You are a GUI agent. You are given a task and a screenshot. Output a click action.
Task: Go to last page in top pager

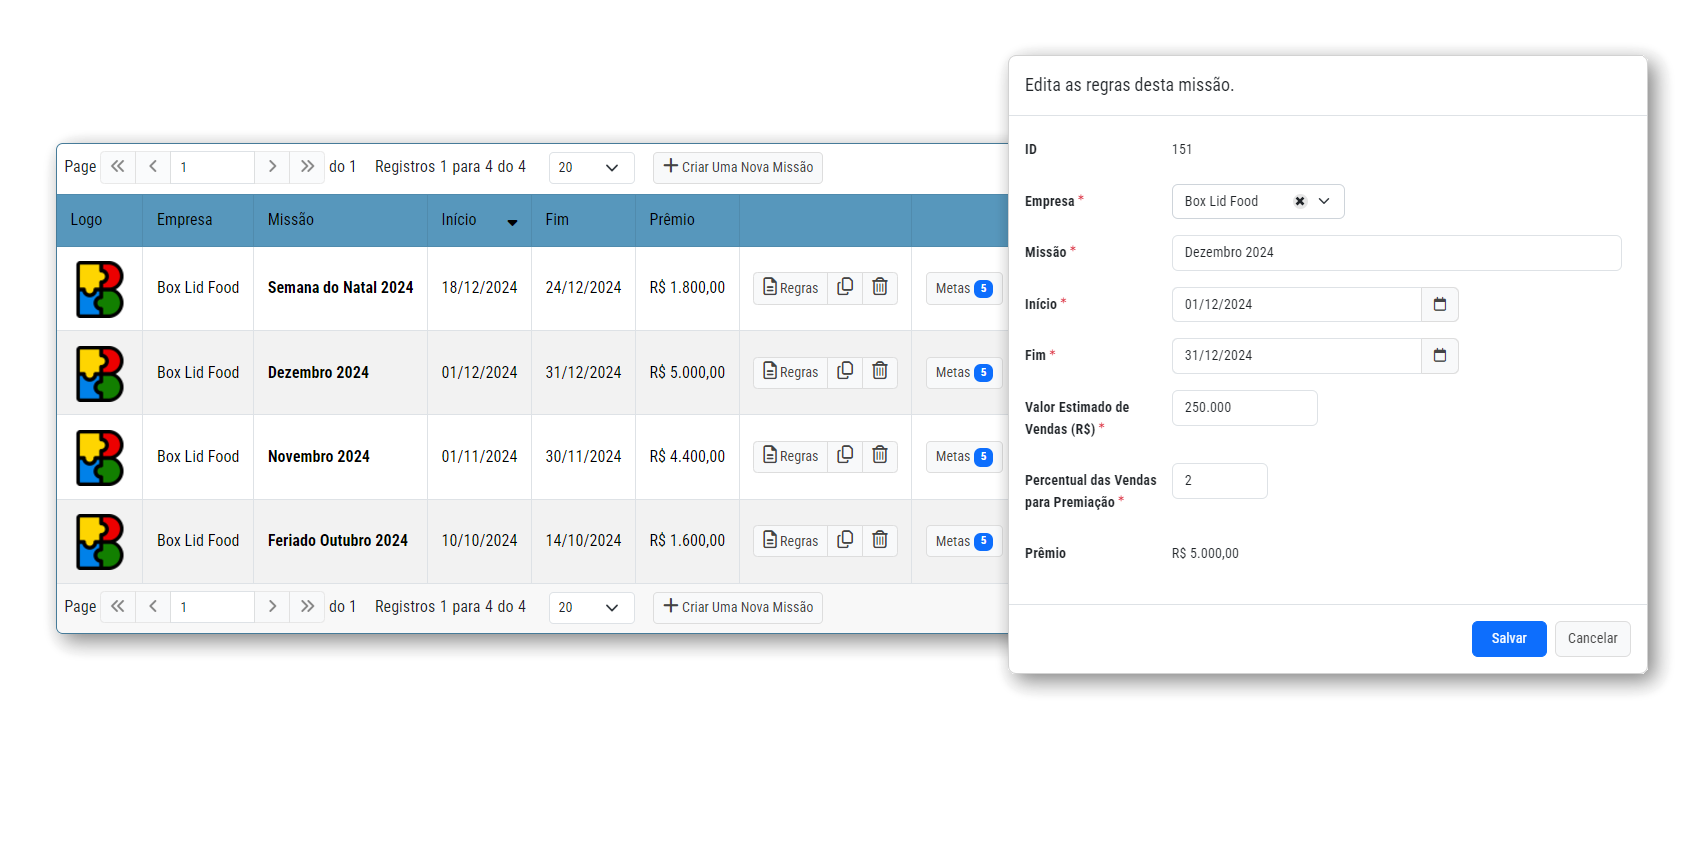307,167
